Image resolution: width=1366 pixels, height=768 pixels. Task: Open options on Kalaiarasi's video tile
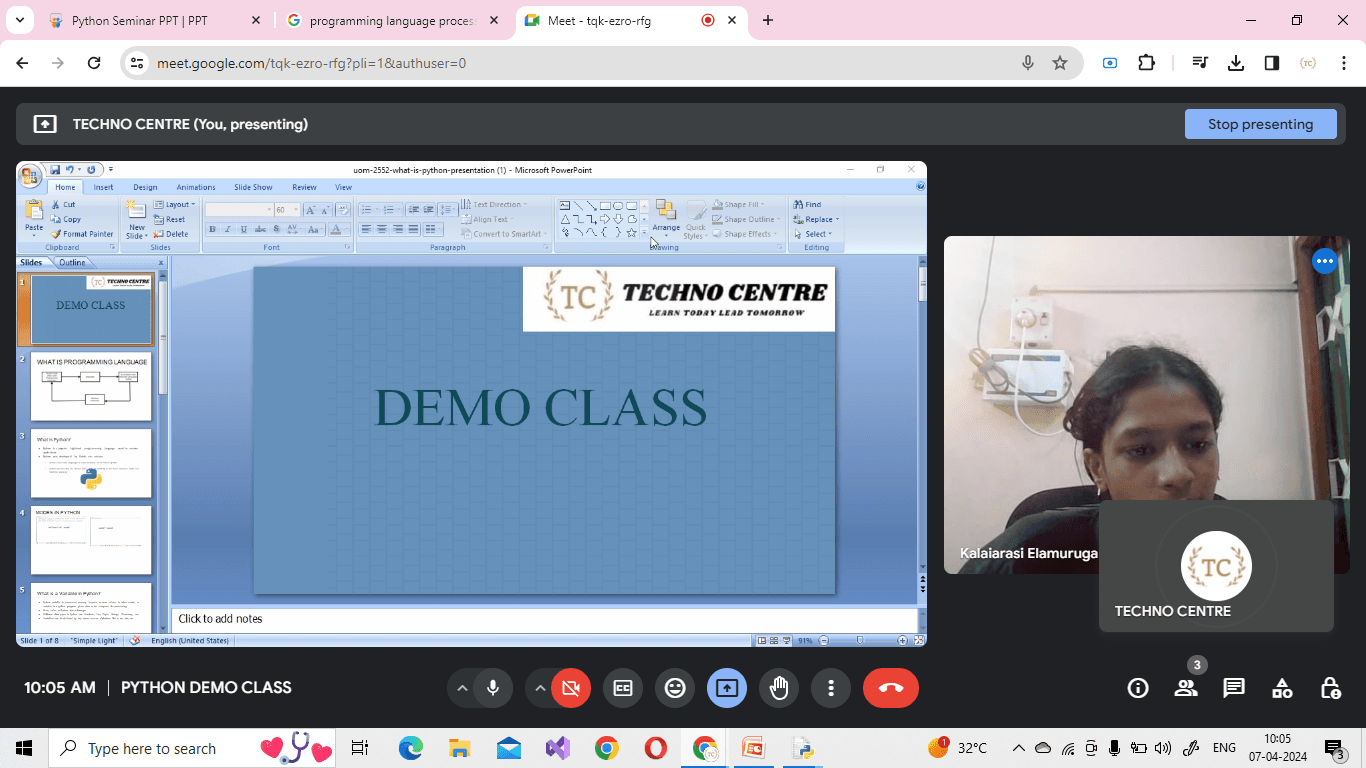tap(1325, 261)
